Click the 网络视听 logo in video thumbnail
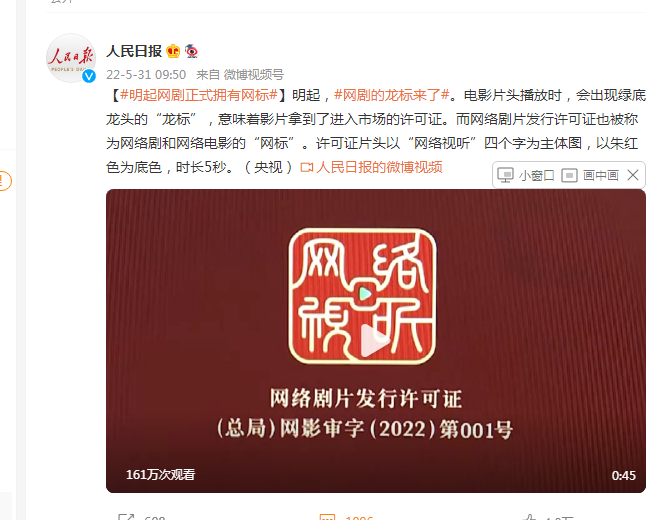The width and height of the screenshot is (657, 520). pos(363,296)
